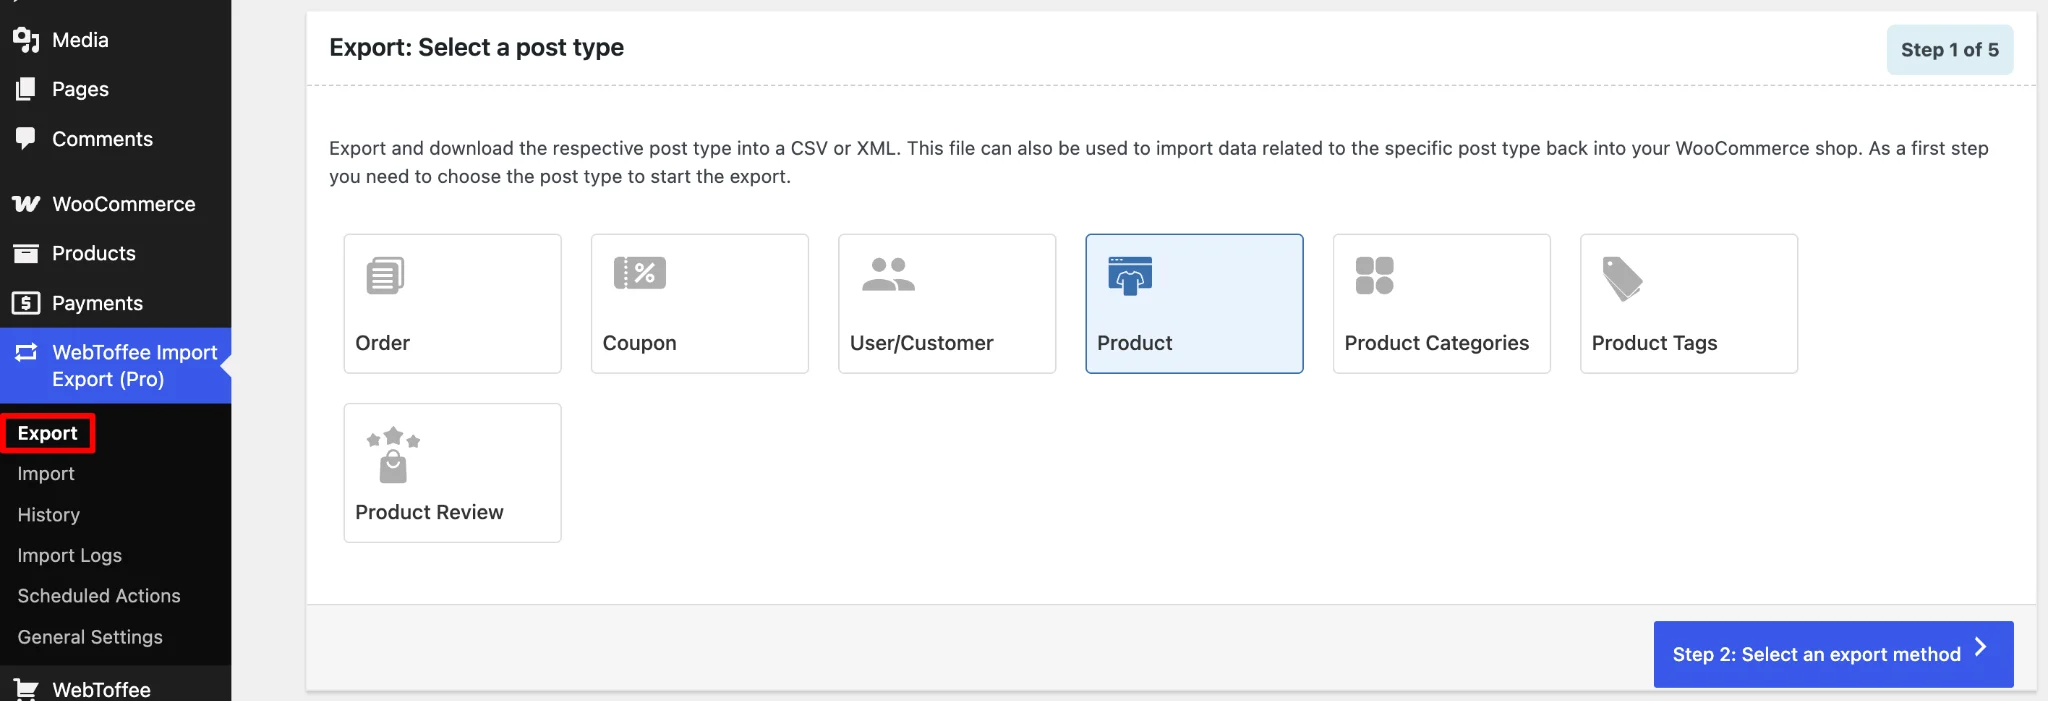This screenshot has height=701, width=2048.
Task: Click the chevron arrow on Step 2 button
Action: pyautogui.click(x=1980, y=647)
